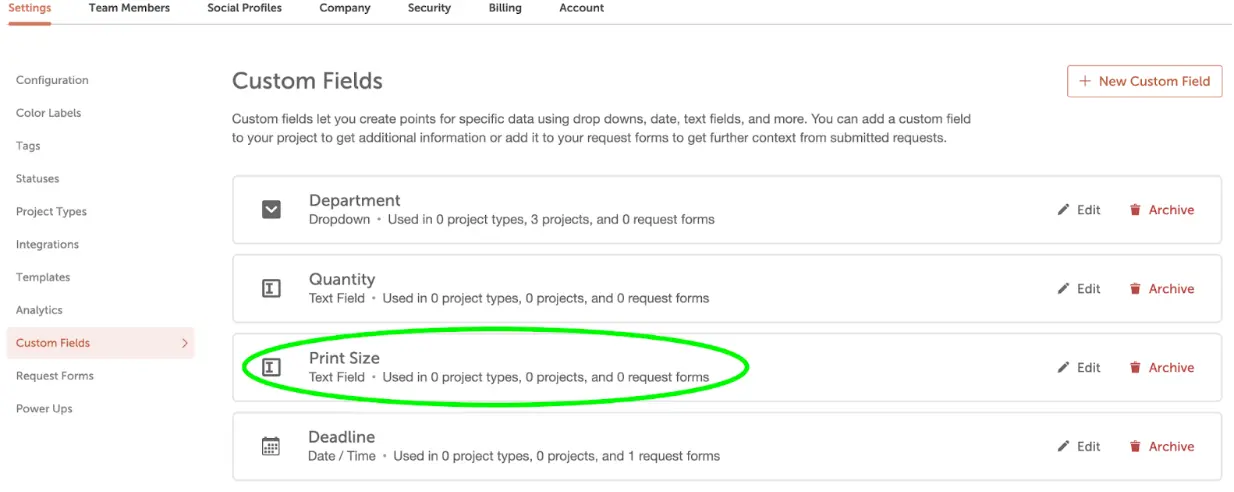
Task: Click the Department dropdown field-type icon
Action: 271,210
